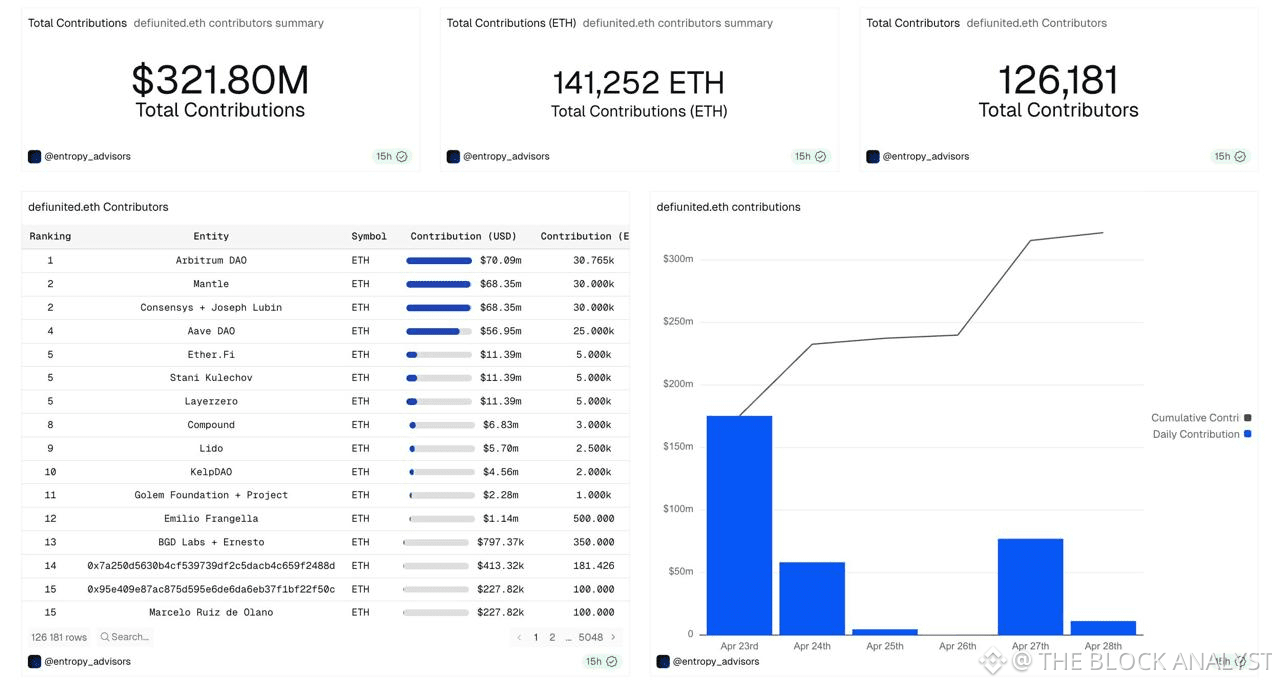Open @entropy_advisors link below the contributions chart
Screen dimensions: 1280x686
coord(716,662)
